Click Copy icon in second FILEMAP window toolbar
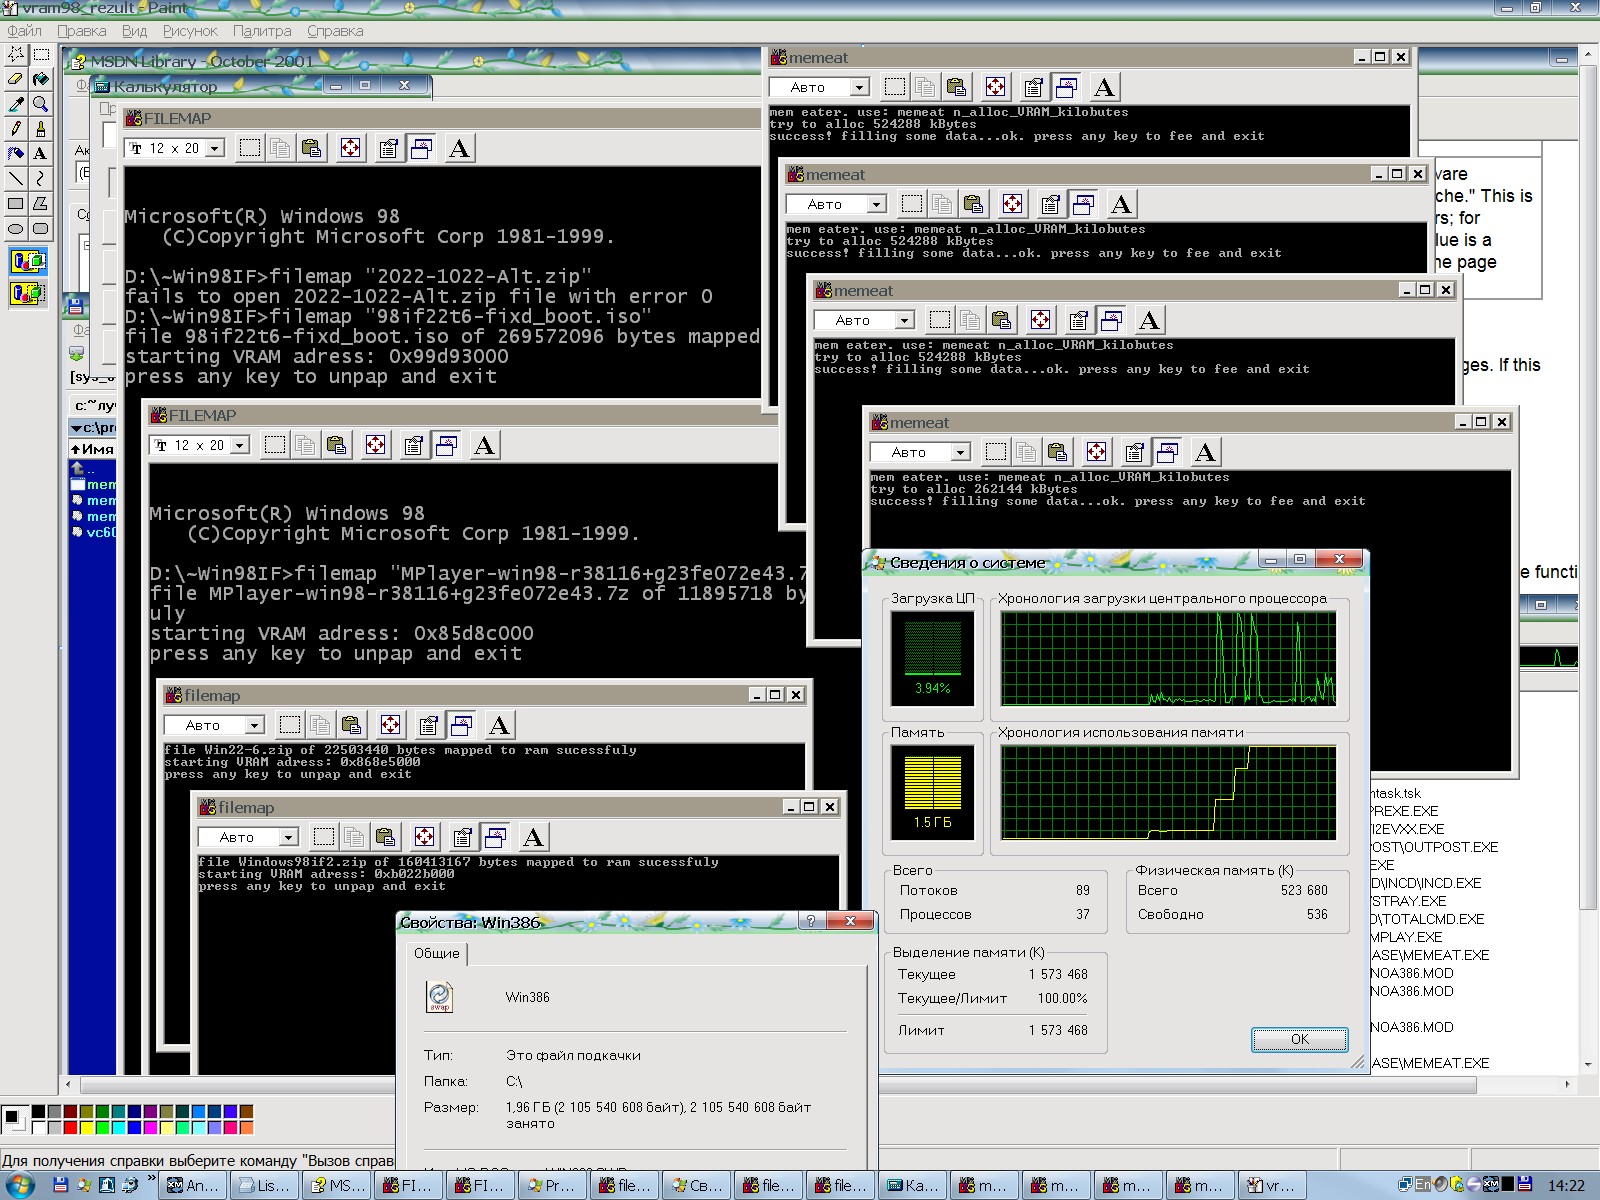 305,445
